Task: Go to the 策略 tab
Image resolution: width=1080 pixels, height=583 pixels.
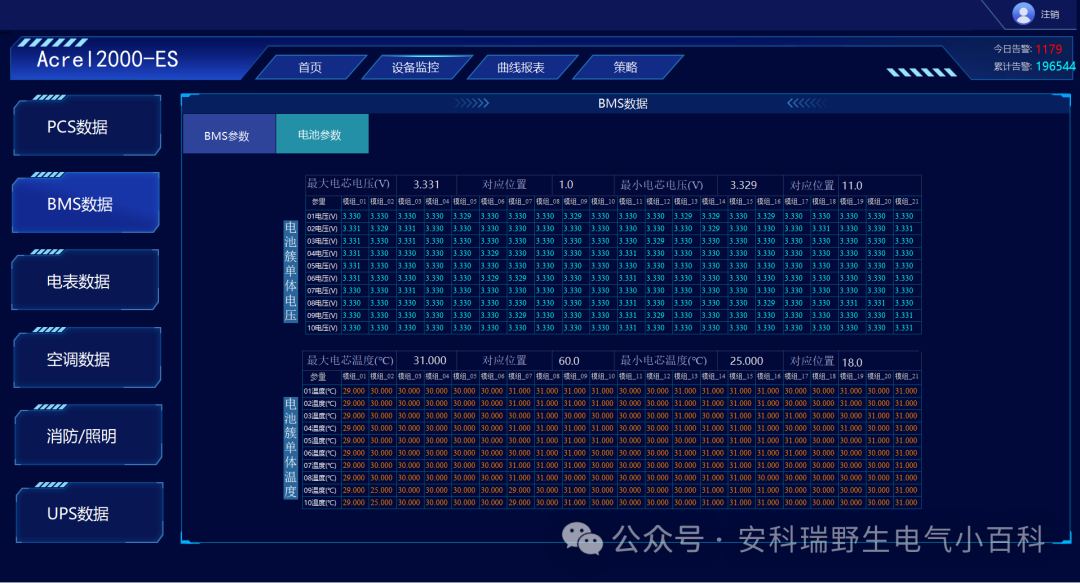Action: pyautogui.click(x=625, y=68)
